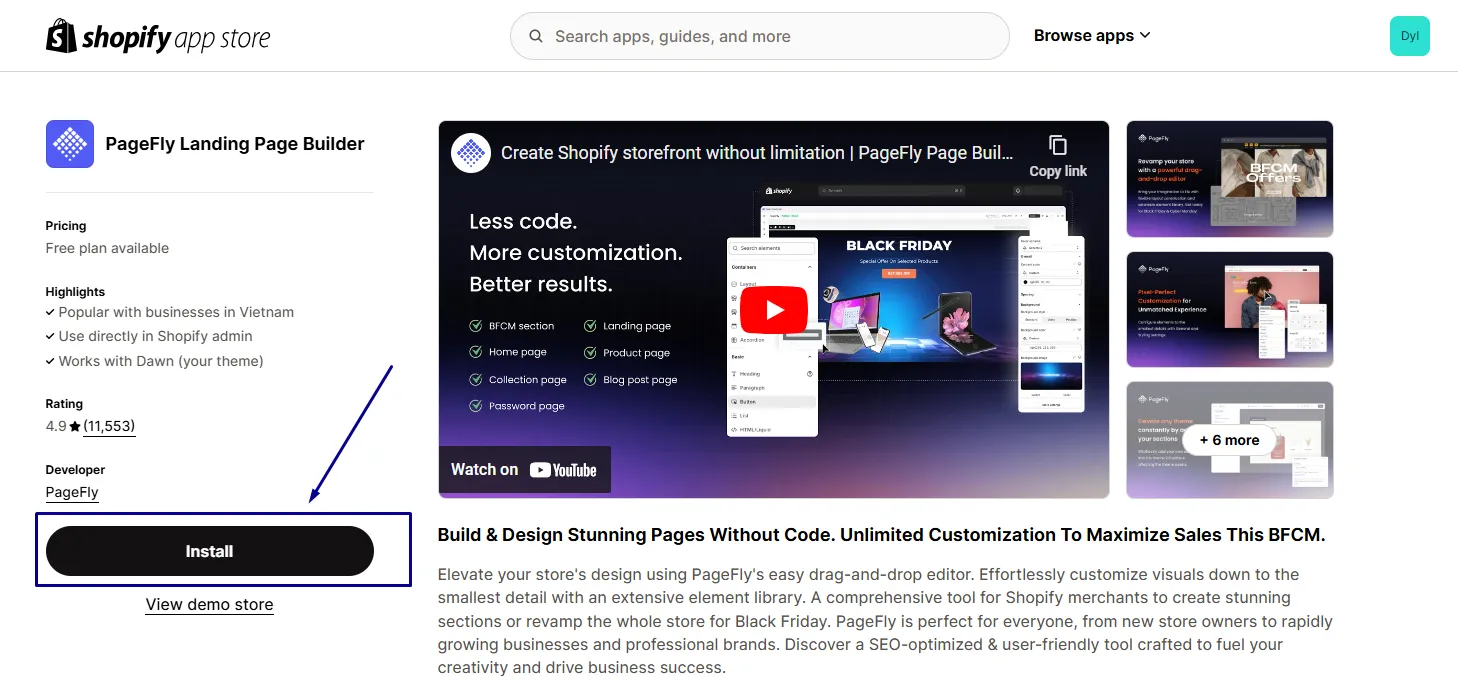Select the PageFly Landing Page Builder heading
This screenshot has height=688, width=1458.
tap(235, 144)
